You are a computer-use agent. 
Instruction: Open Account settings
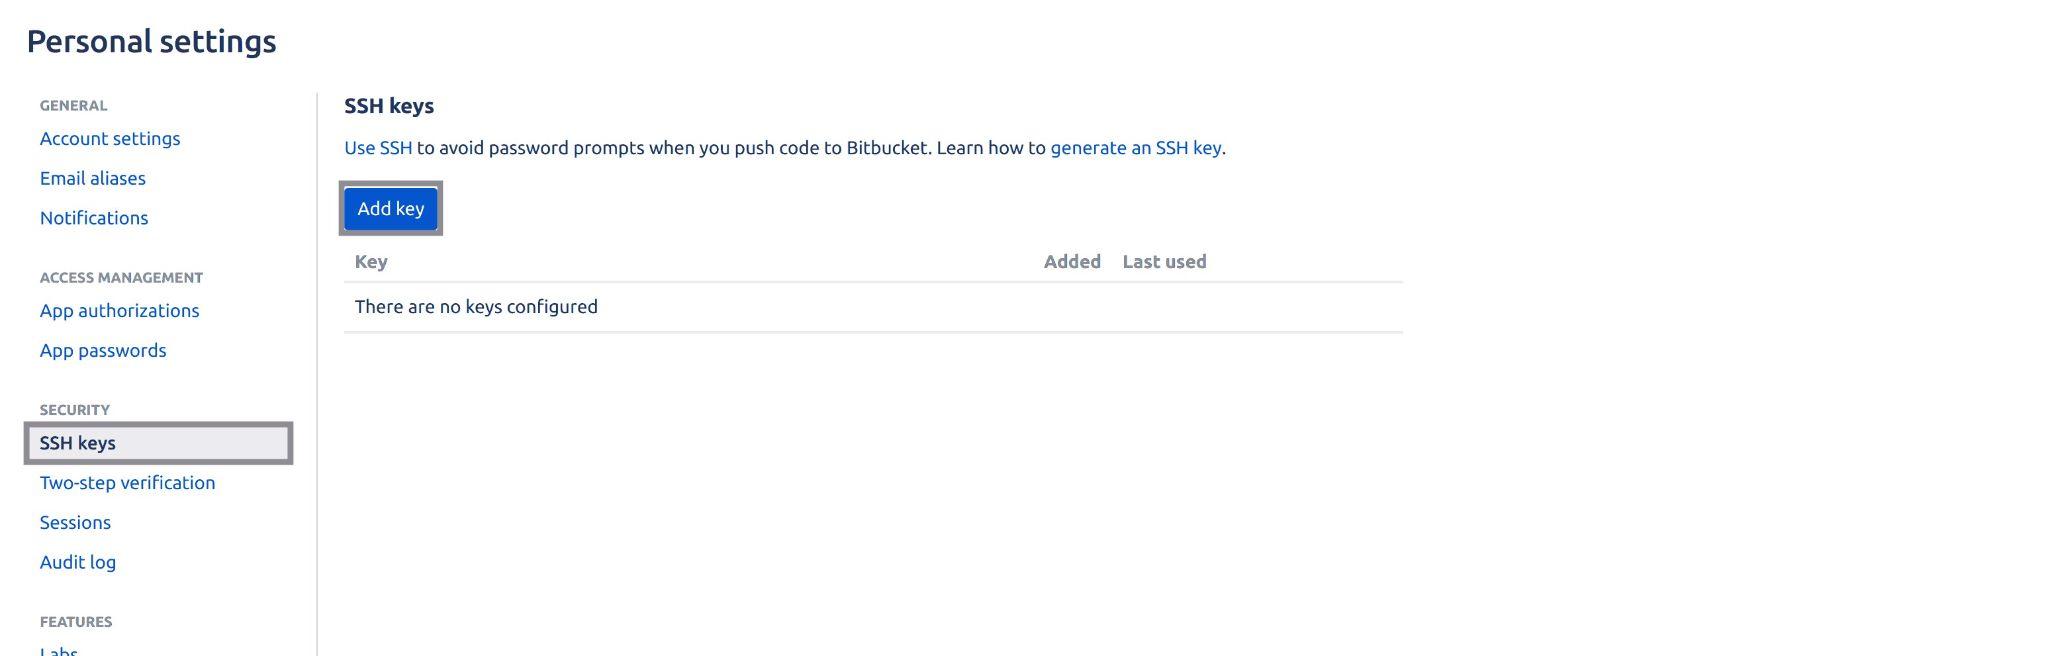click(x=109, y=138)
